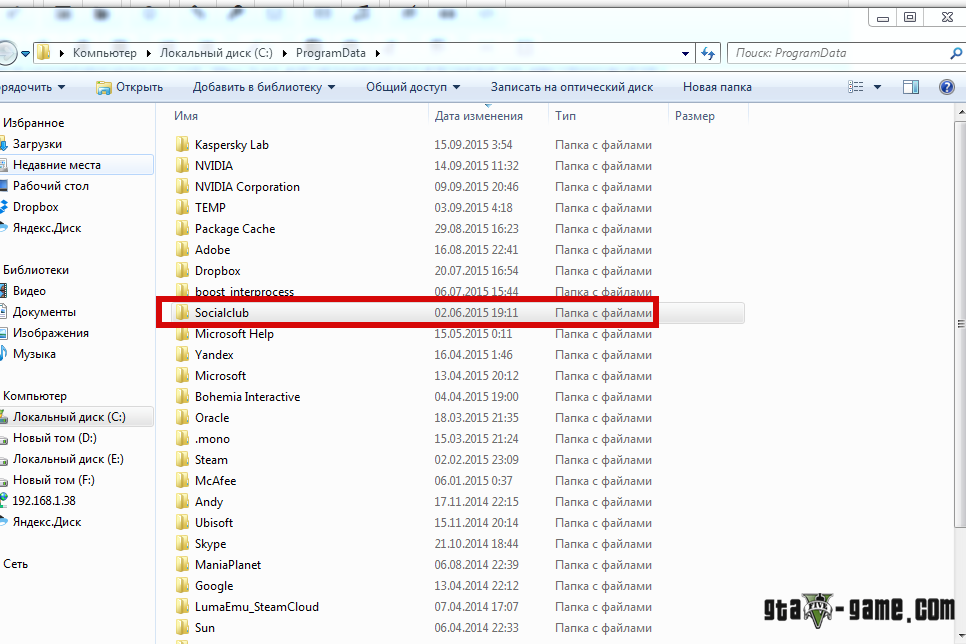Viewport: 966px width, 644px height.
Task: Select Локальный диск (E:) in sidebar
Action: [x=68, y=459]
